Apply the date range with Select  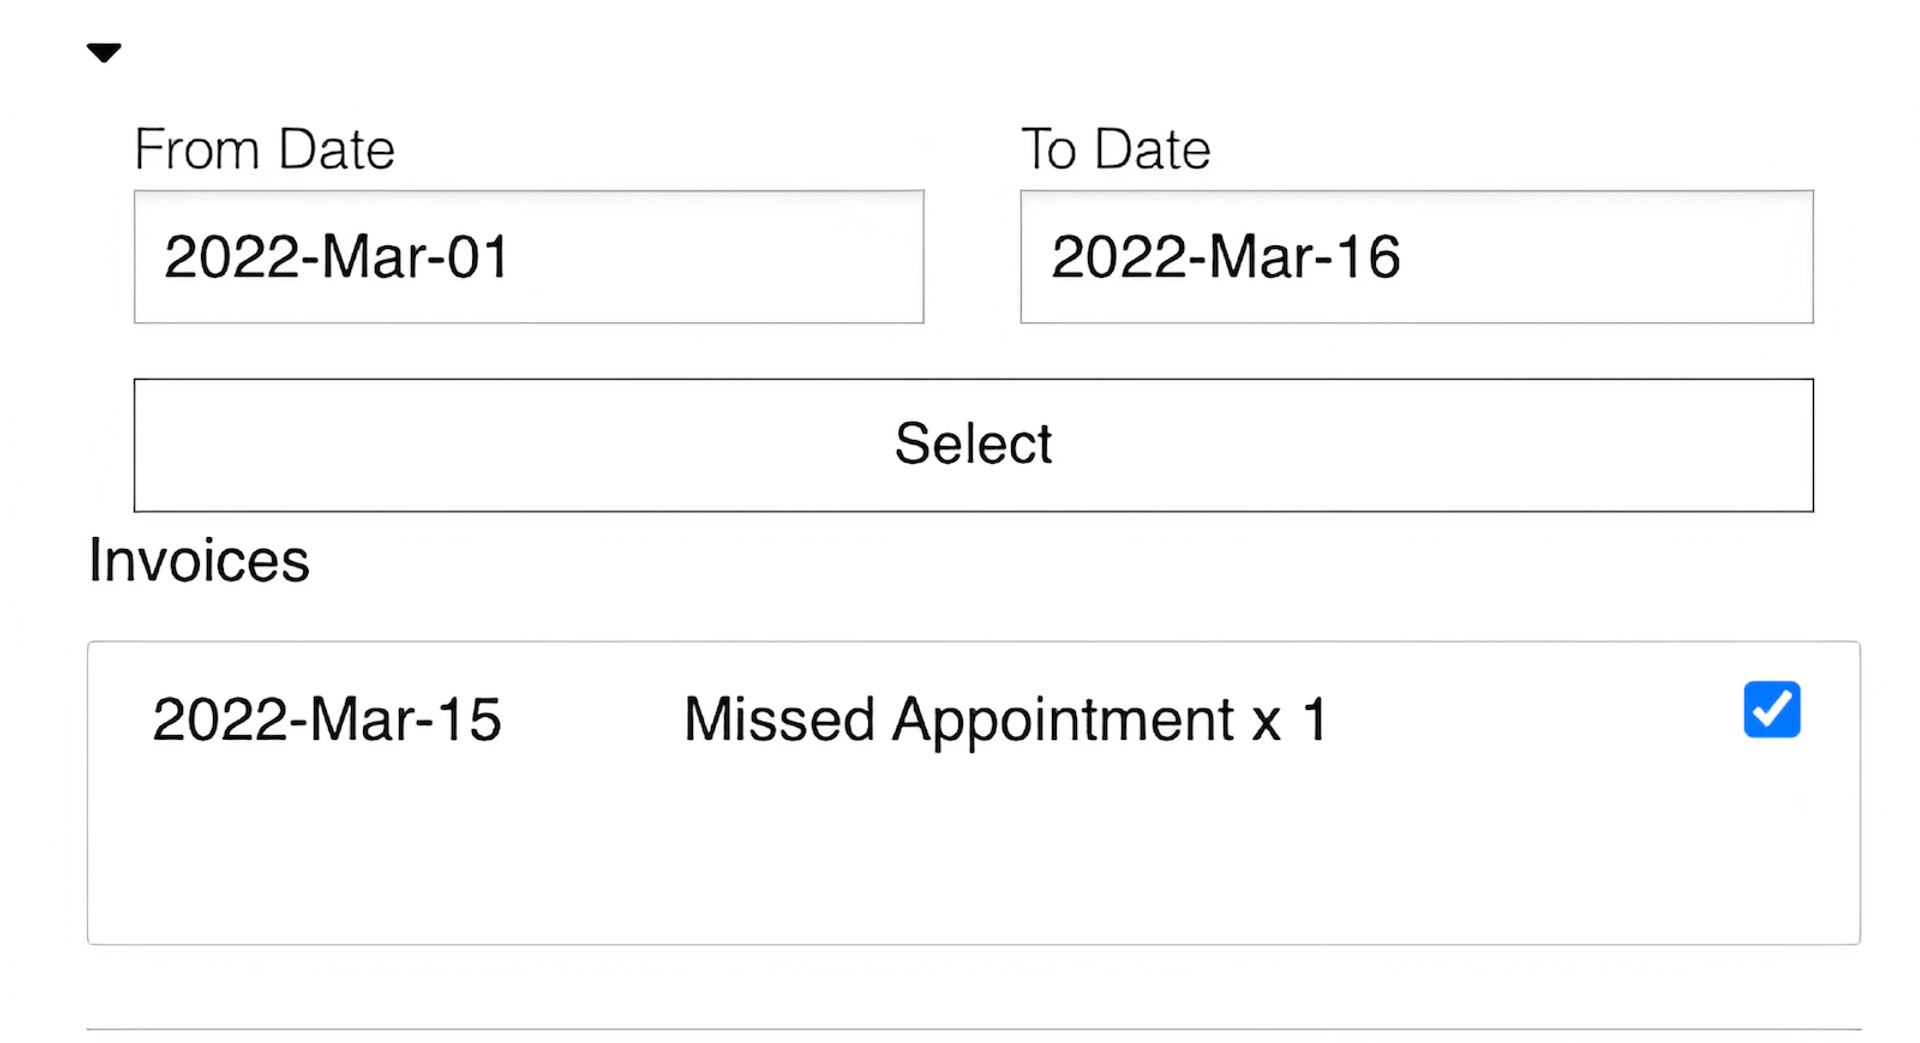[973, 445]
